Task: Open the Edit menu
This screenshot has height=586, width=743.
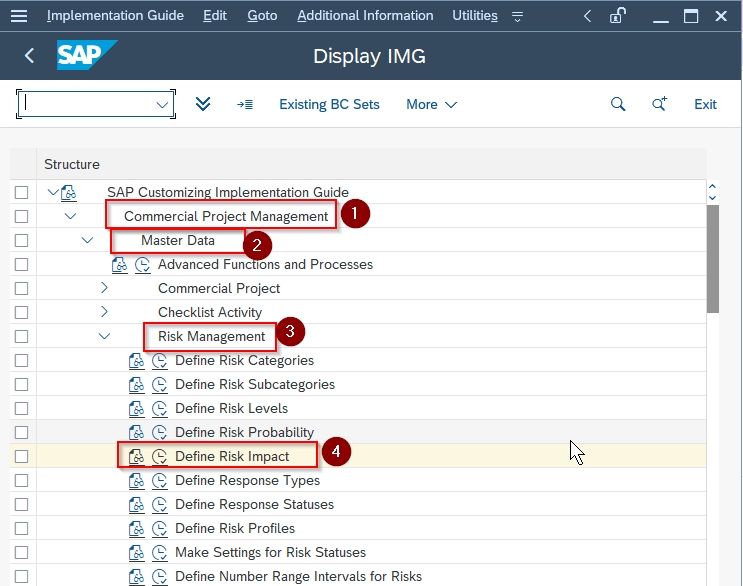Action: click(215, 16)
